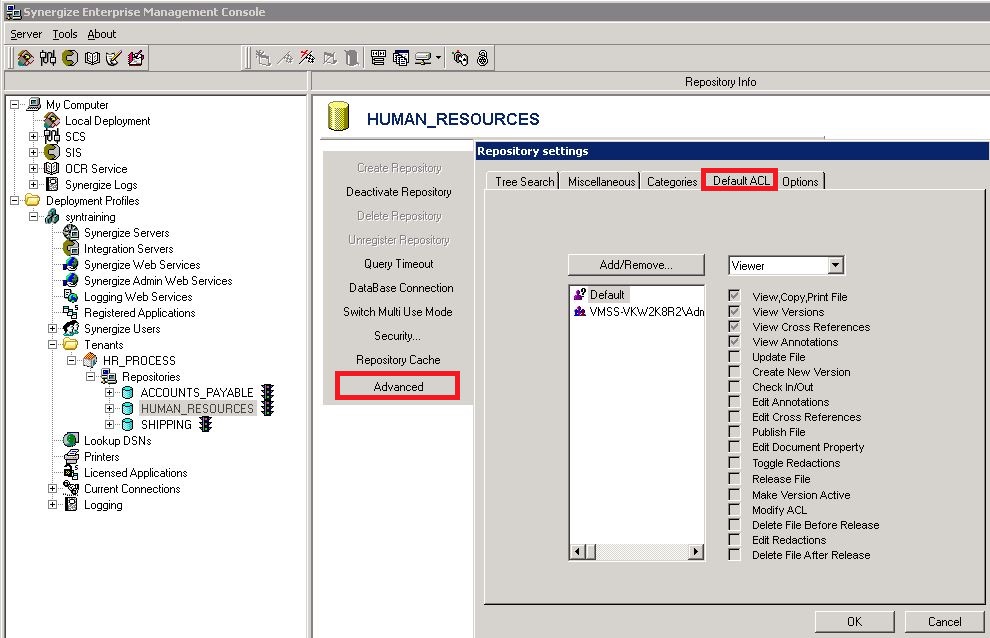
Task: Click the checklist with pen toolbar icon
Action: tap(114, 58)
